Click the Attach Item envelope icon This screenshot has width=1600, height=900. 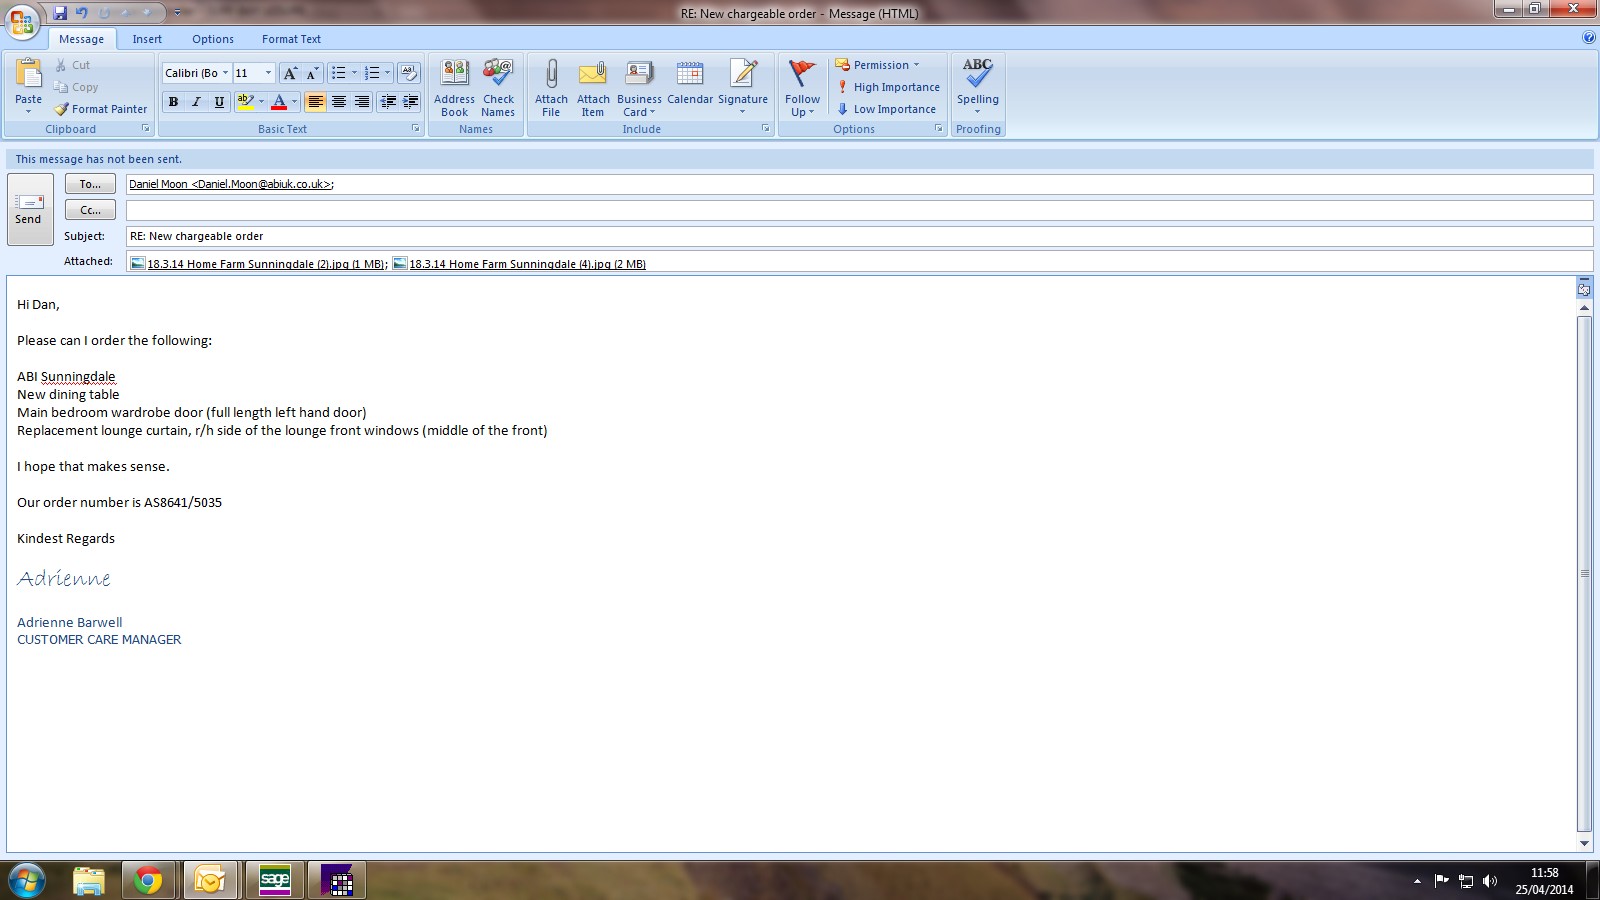coord(593,75)
